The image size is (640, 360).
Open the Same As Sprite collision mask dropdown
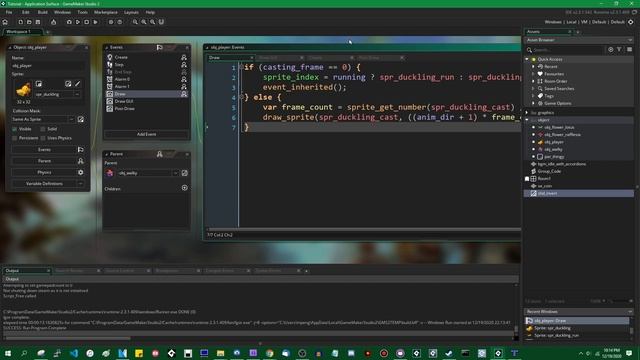coord(71,119)
